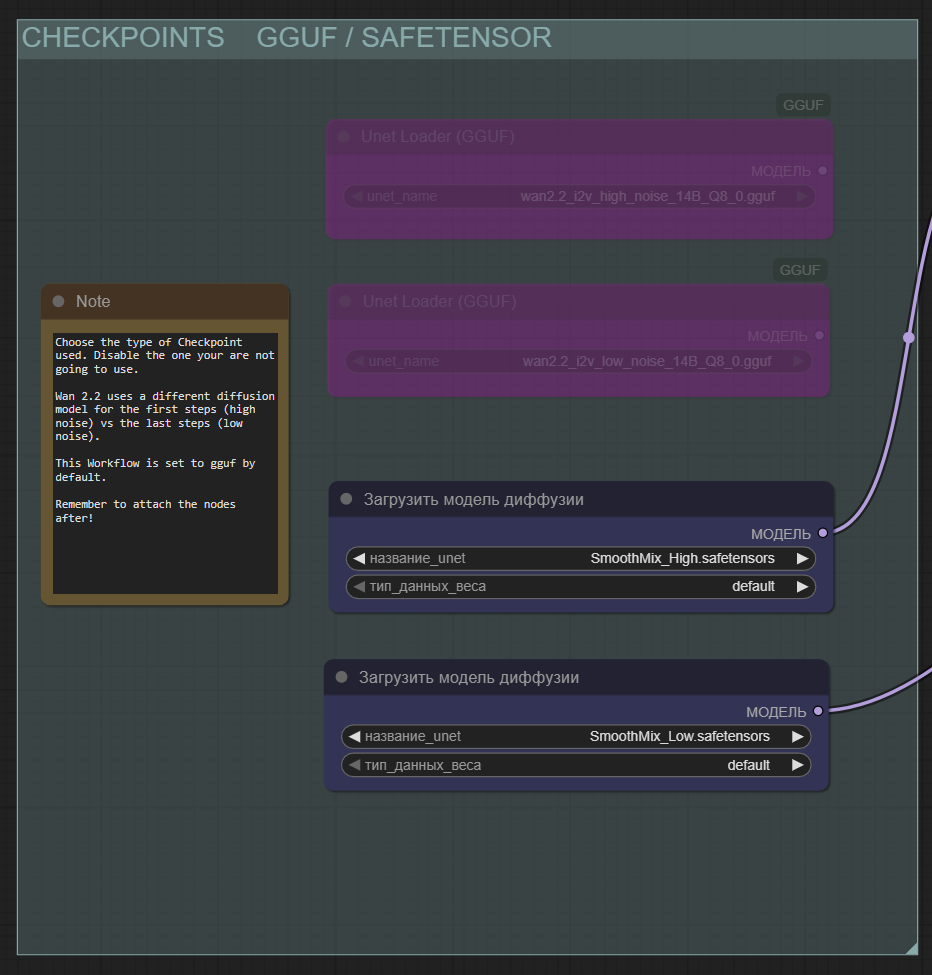Click МОДЕЛЬ output socket of SmoothMix_High node
Image resolution: width=932 pixels, height=975 pixels.
[823, 533]
